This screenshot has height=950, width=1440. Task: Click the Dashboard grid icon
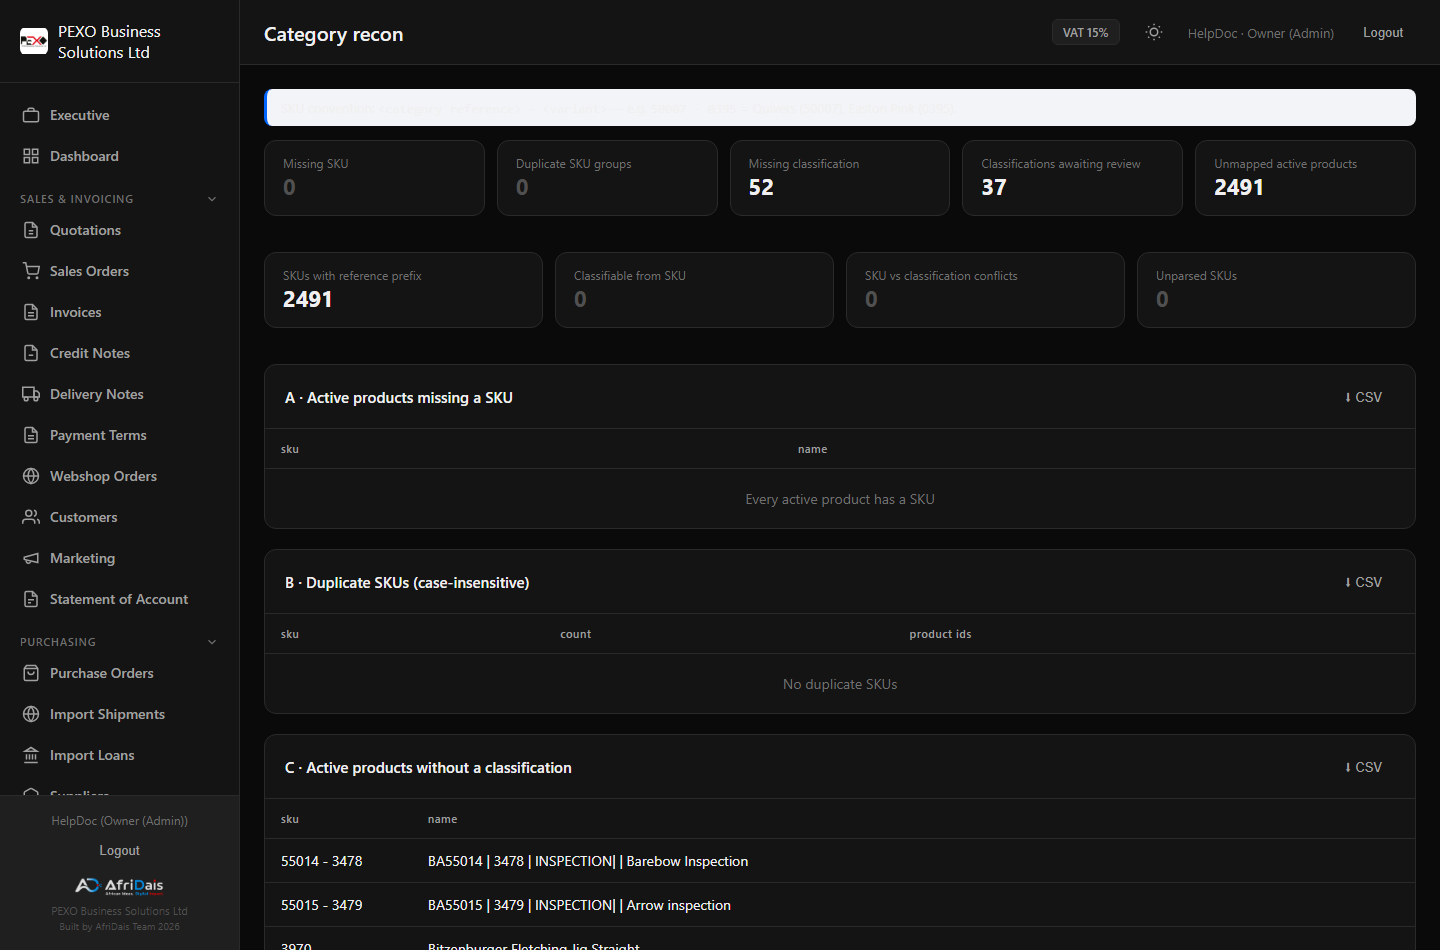point(31,156)
